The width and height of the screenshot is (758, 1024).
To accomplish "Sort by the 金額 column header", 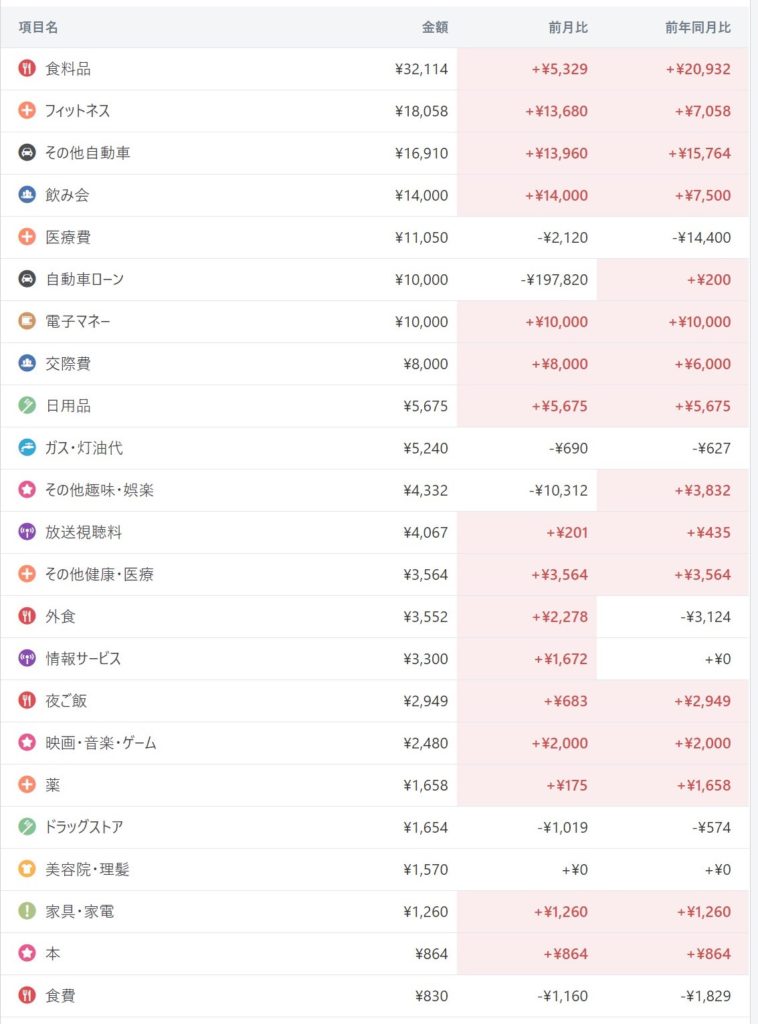I will pos(435,28).
